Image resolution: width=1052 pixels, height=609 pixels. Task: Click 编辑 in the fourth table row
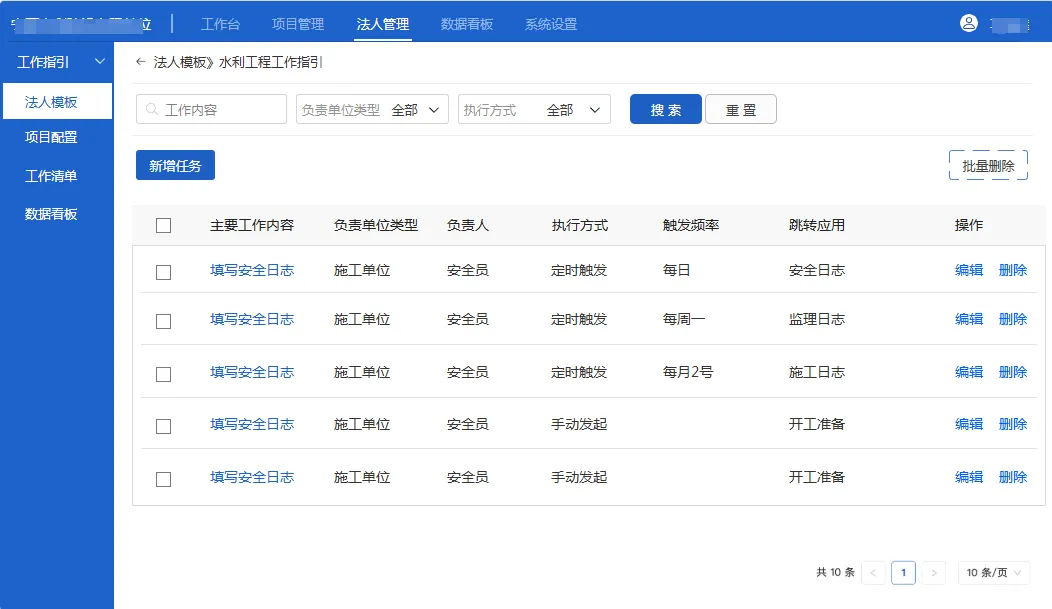pyautogui.click(x=969, y=424)
